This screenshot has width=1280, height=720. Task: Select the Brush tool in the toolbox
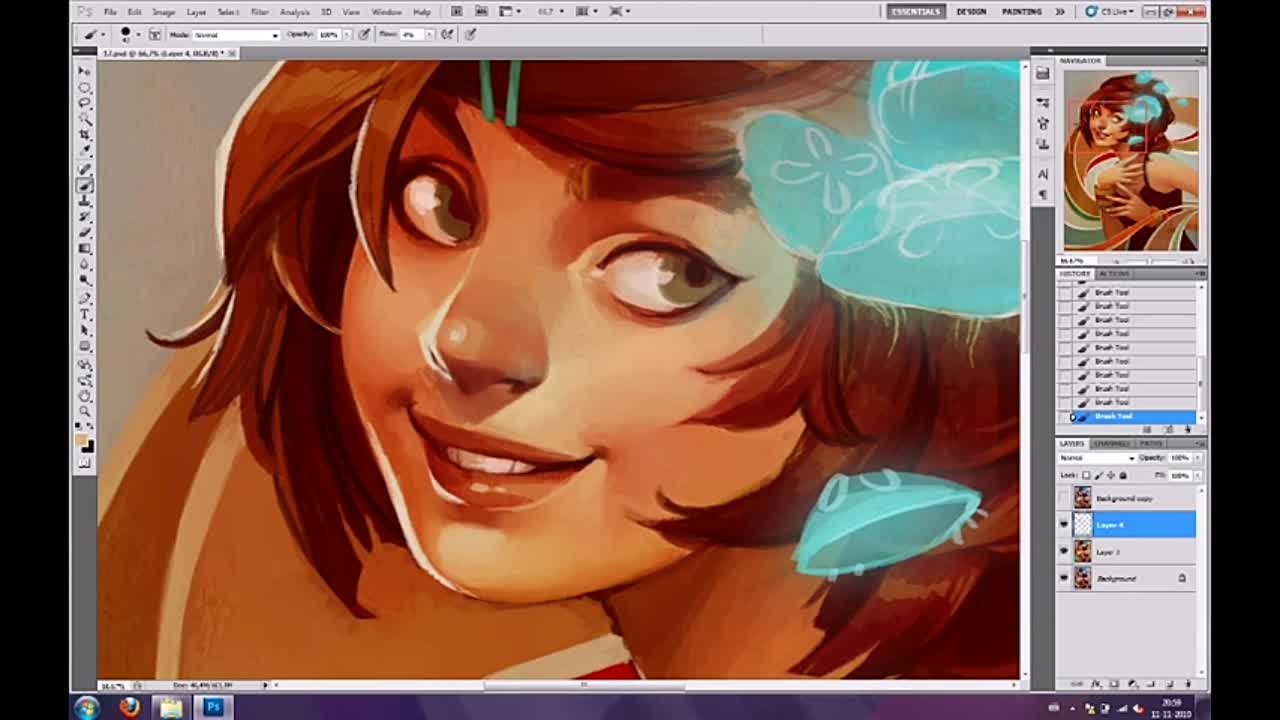point(85,184)
